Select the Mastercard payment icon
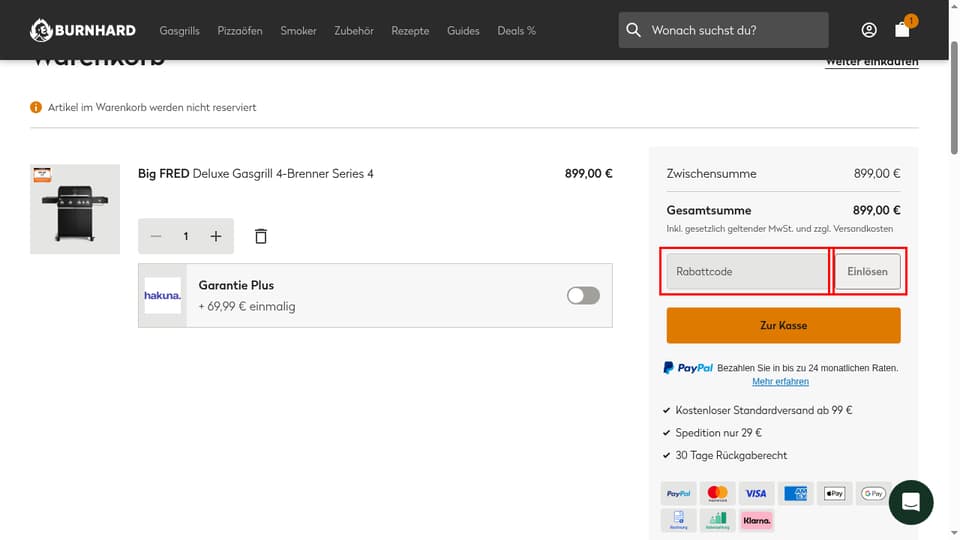Image resolution: width=960 pixels, height=540 pixels. point(718,493)
